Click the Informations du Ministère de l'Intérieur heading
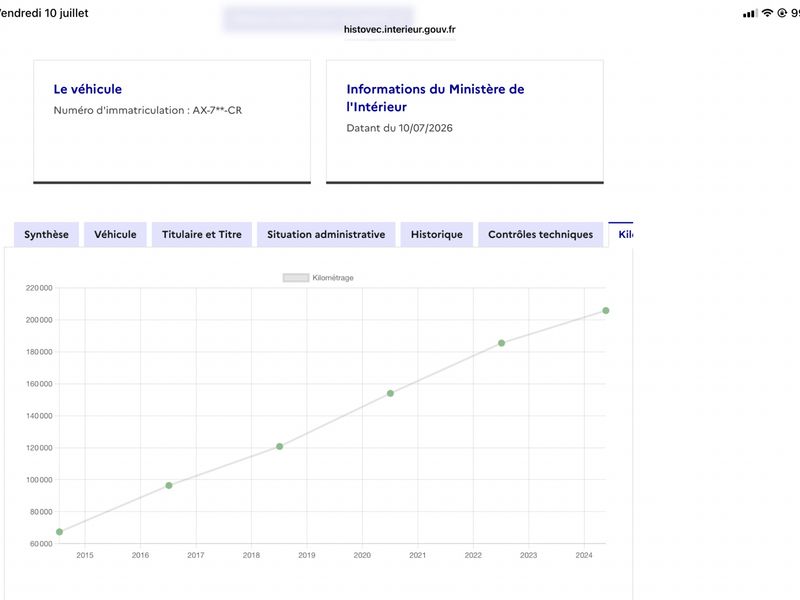 [x=435, y=98]
